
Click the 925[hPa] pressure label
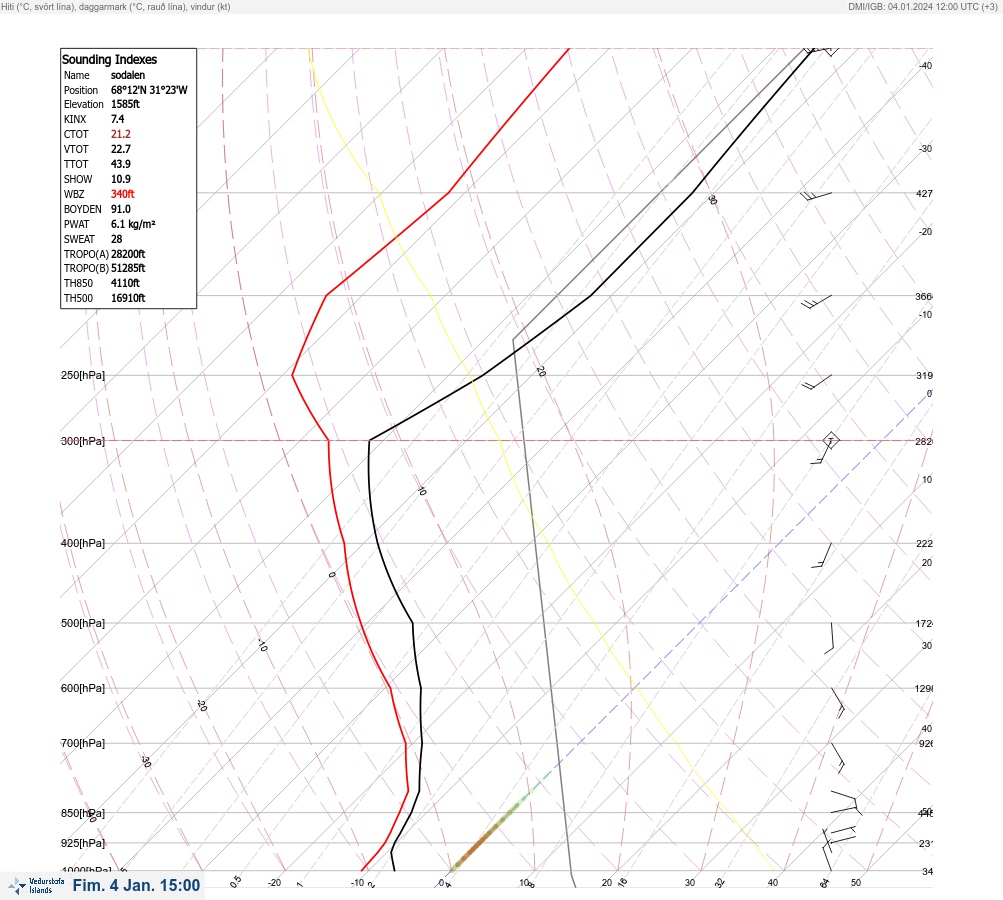pos(83,843)
